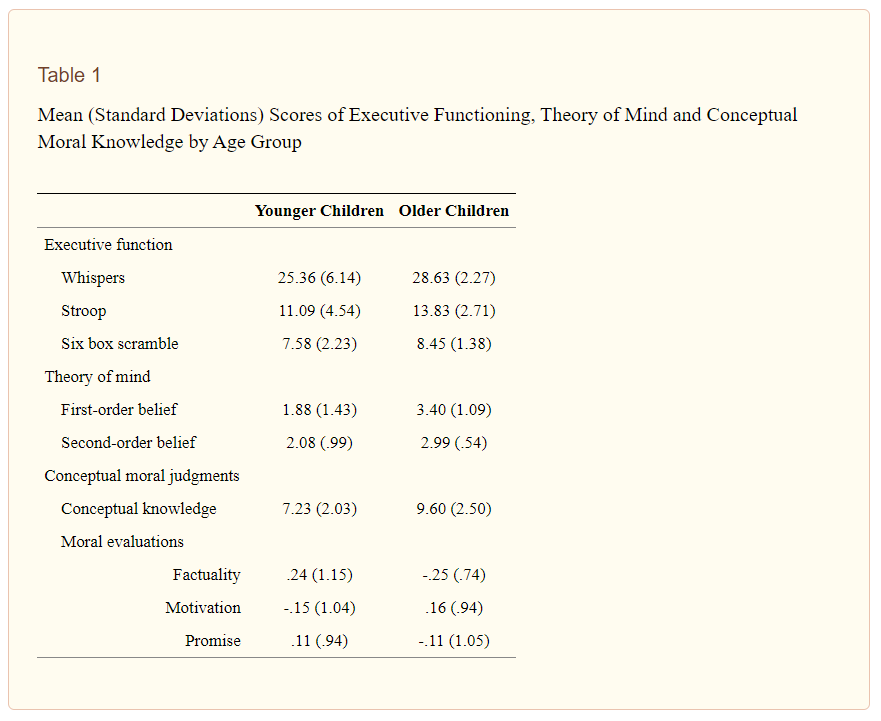Click the Promise row label
881x721 pixels.
click(213, 641)
